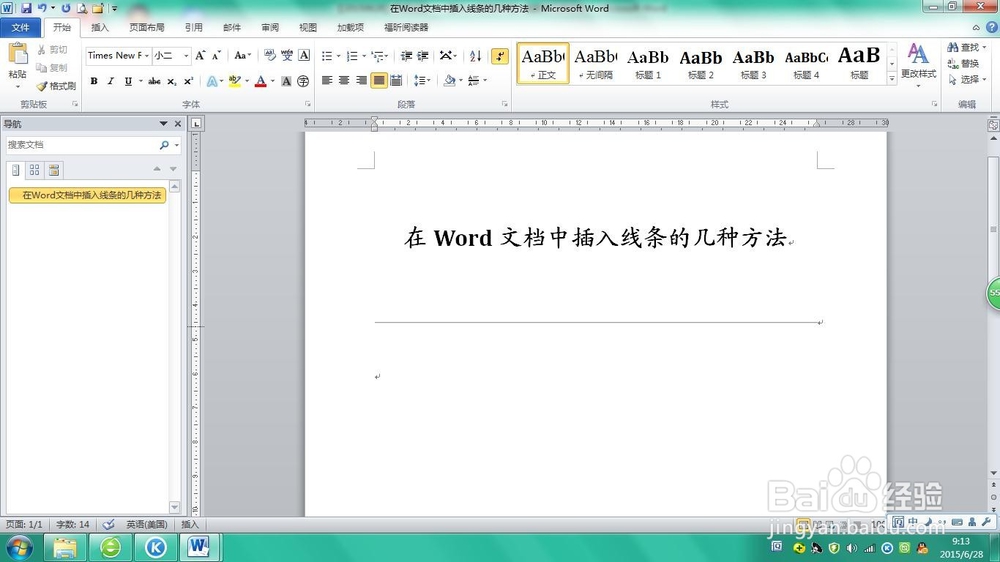Click the Phonetic Guide (wén) icon
Viewport: 1000px width, 562px height.
pos(287,55)
